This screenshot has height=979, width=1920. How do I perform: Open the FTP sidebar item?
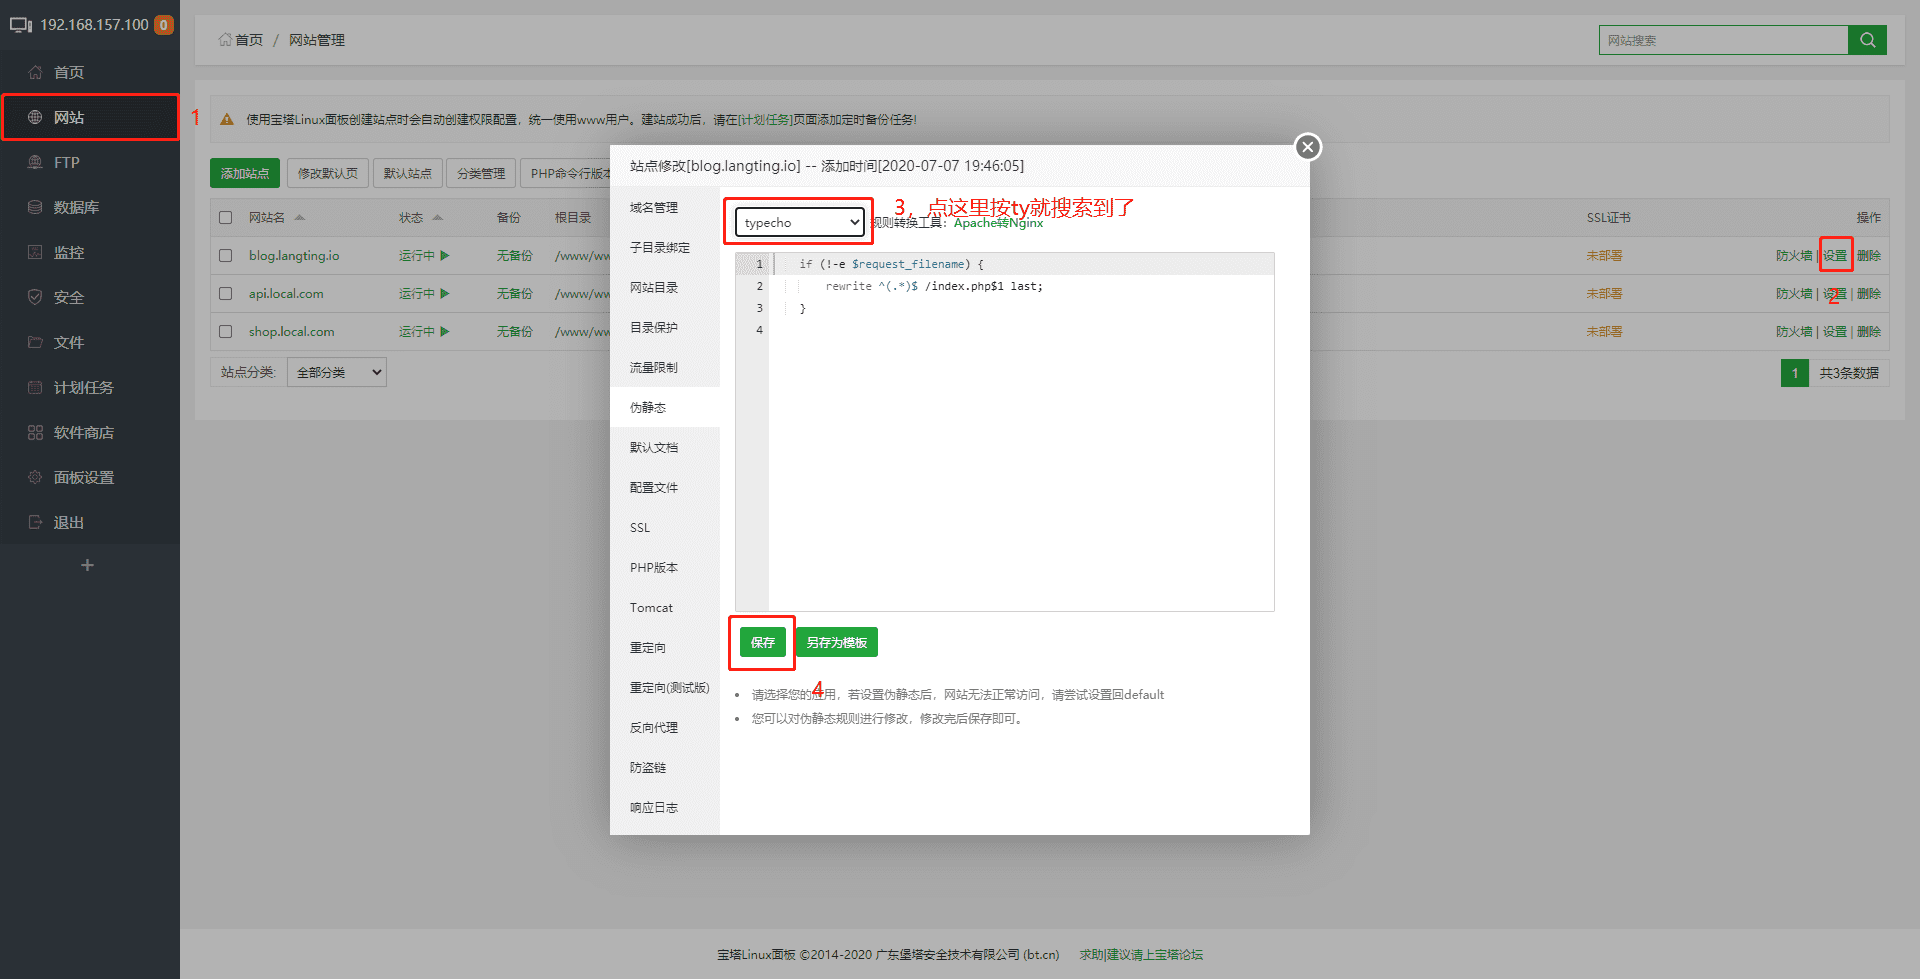[x=90, y=162]
